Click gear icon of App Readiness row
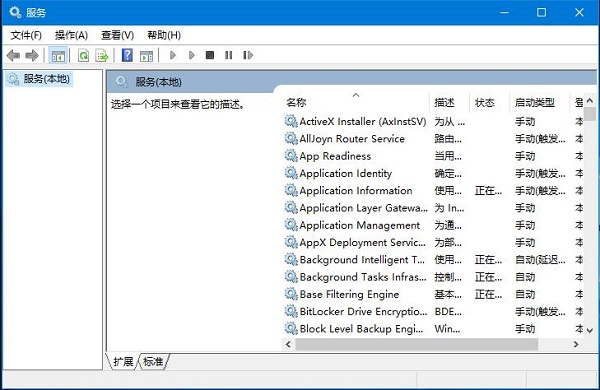Screen dimensions: 600x390 point(291,156)
